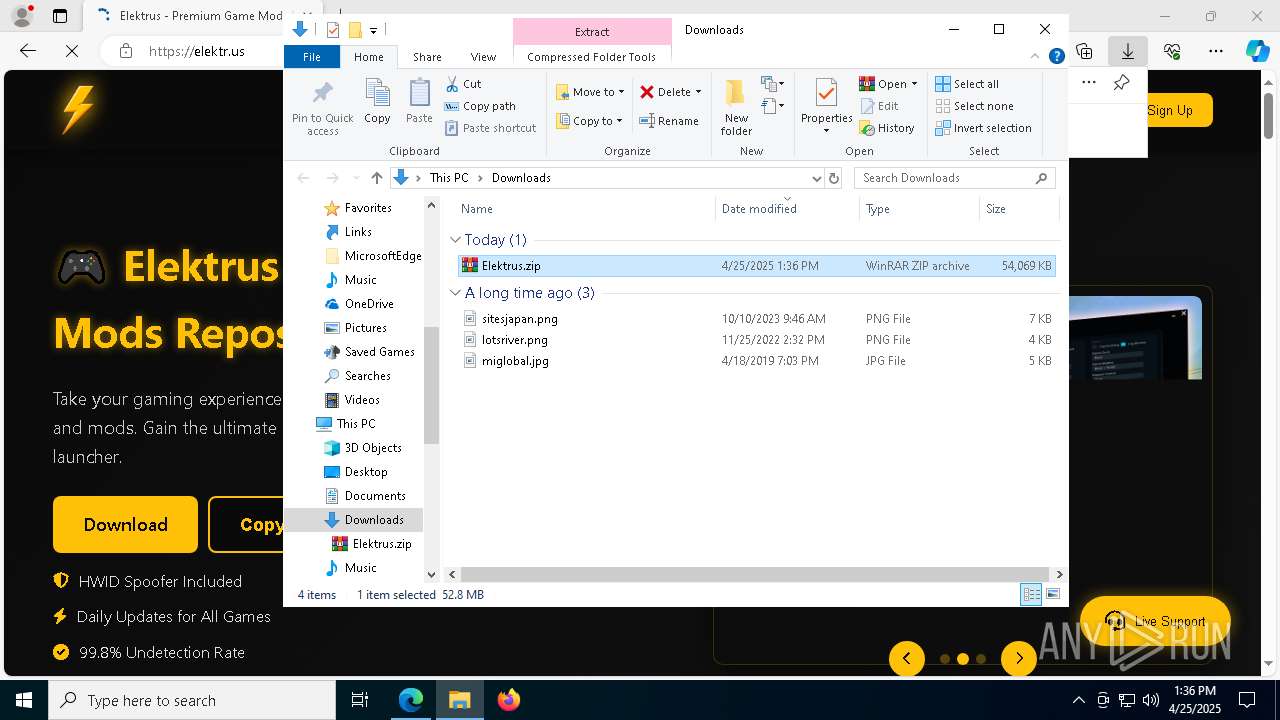Select miglobal.jpg file
Viewport: 1280px width, 720px height.
click(x=515, y=361)
